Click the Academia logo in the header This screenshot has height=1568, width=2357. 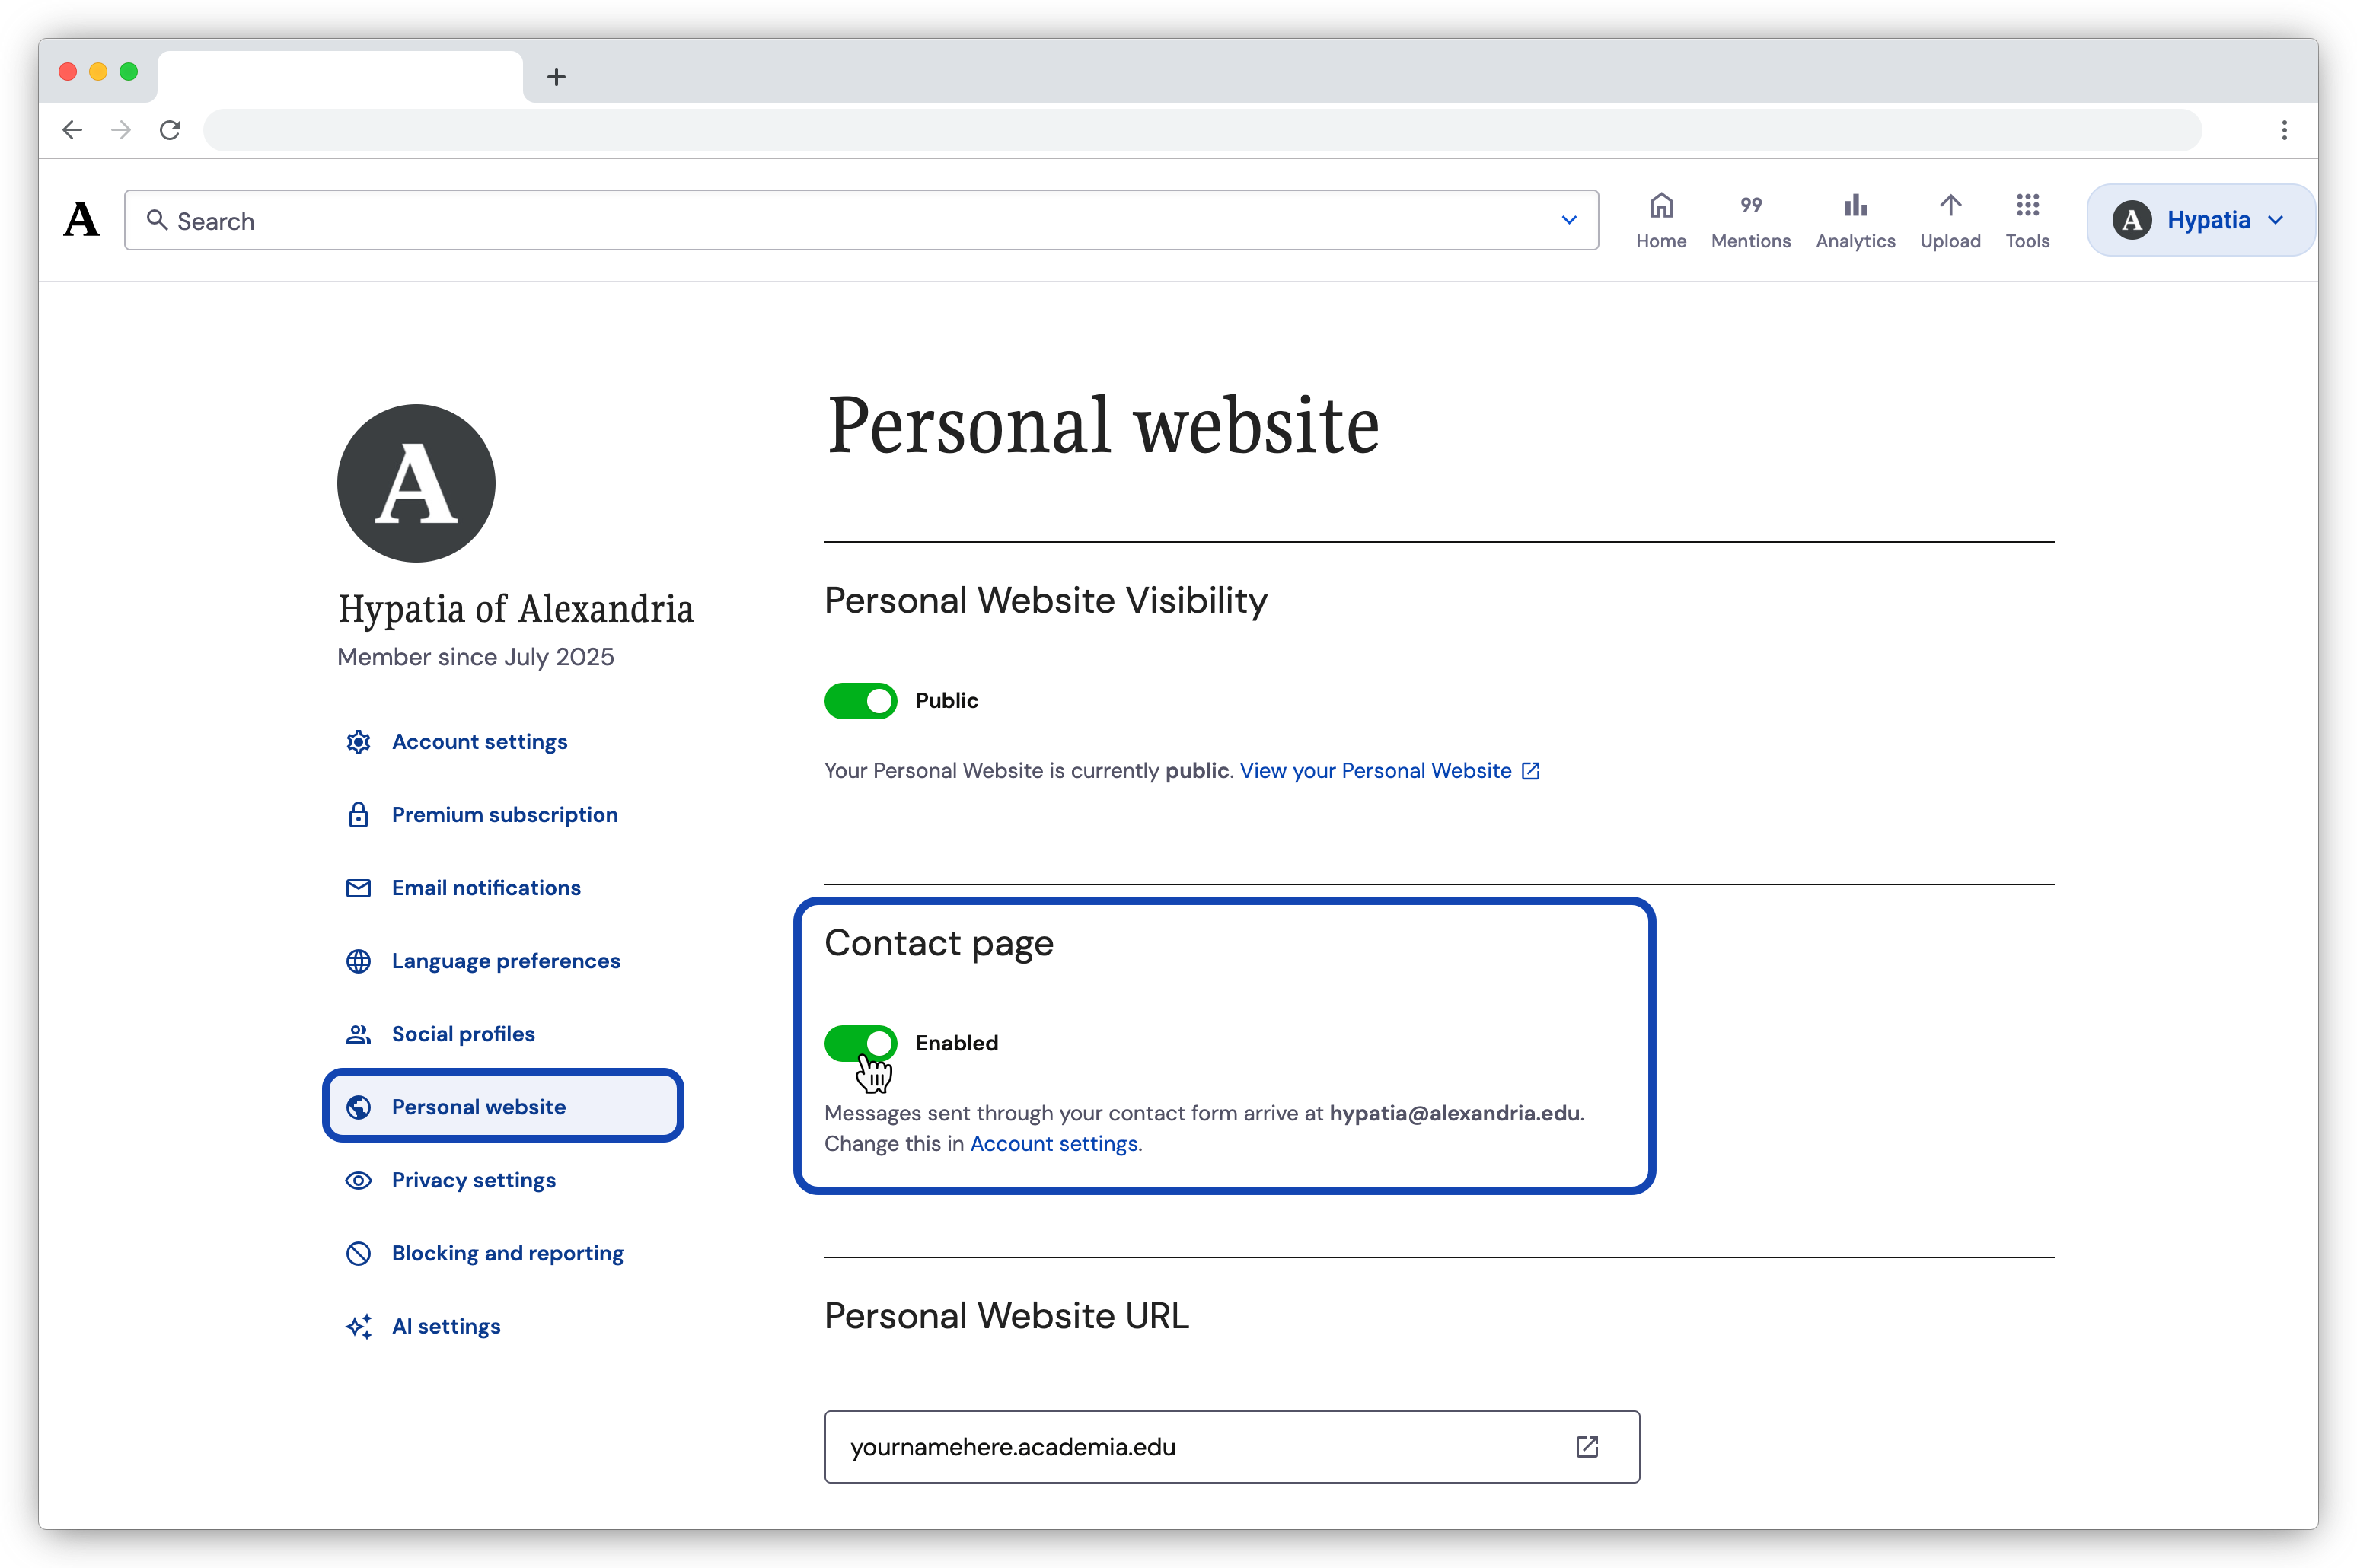81,219
